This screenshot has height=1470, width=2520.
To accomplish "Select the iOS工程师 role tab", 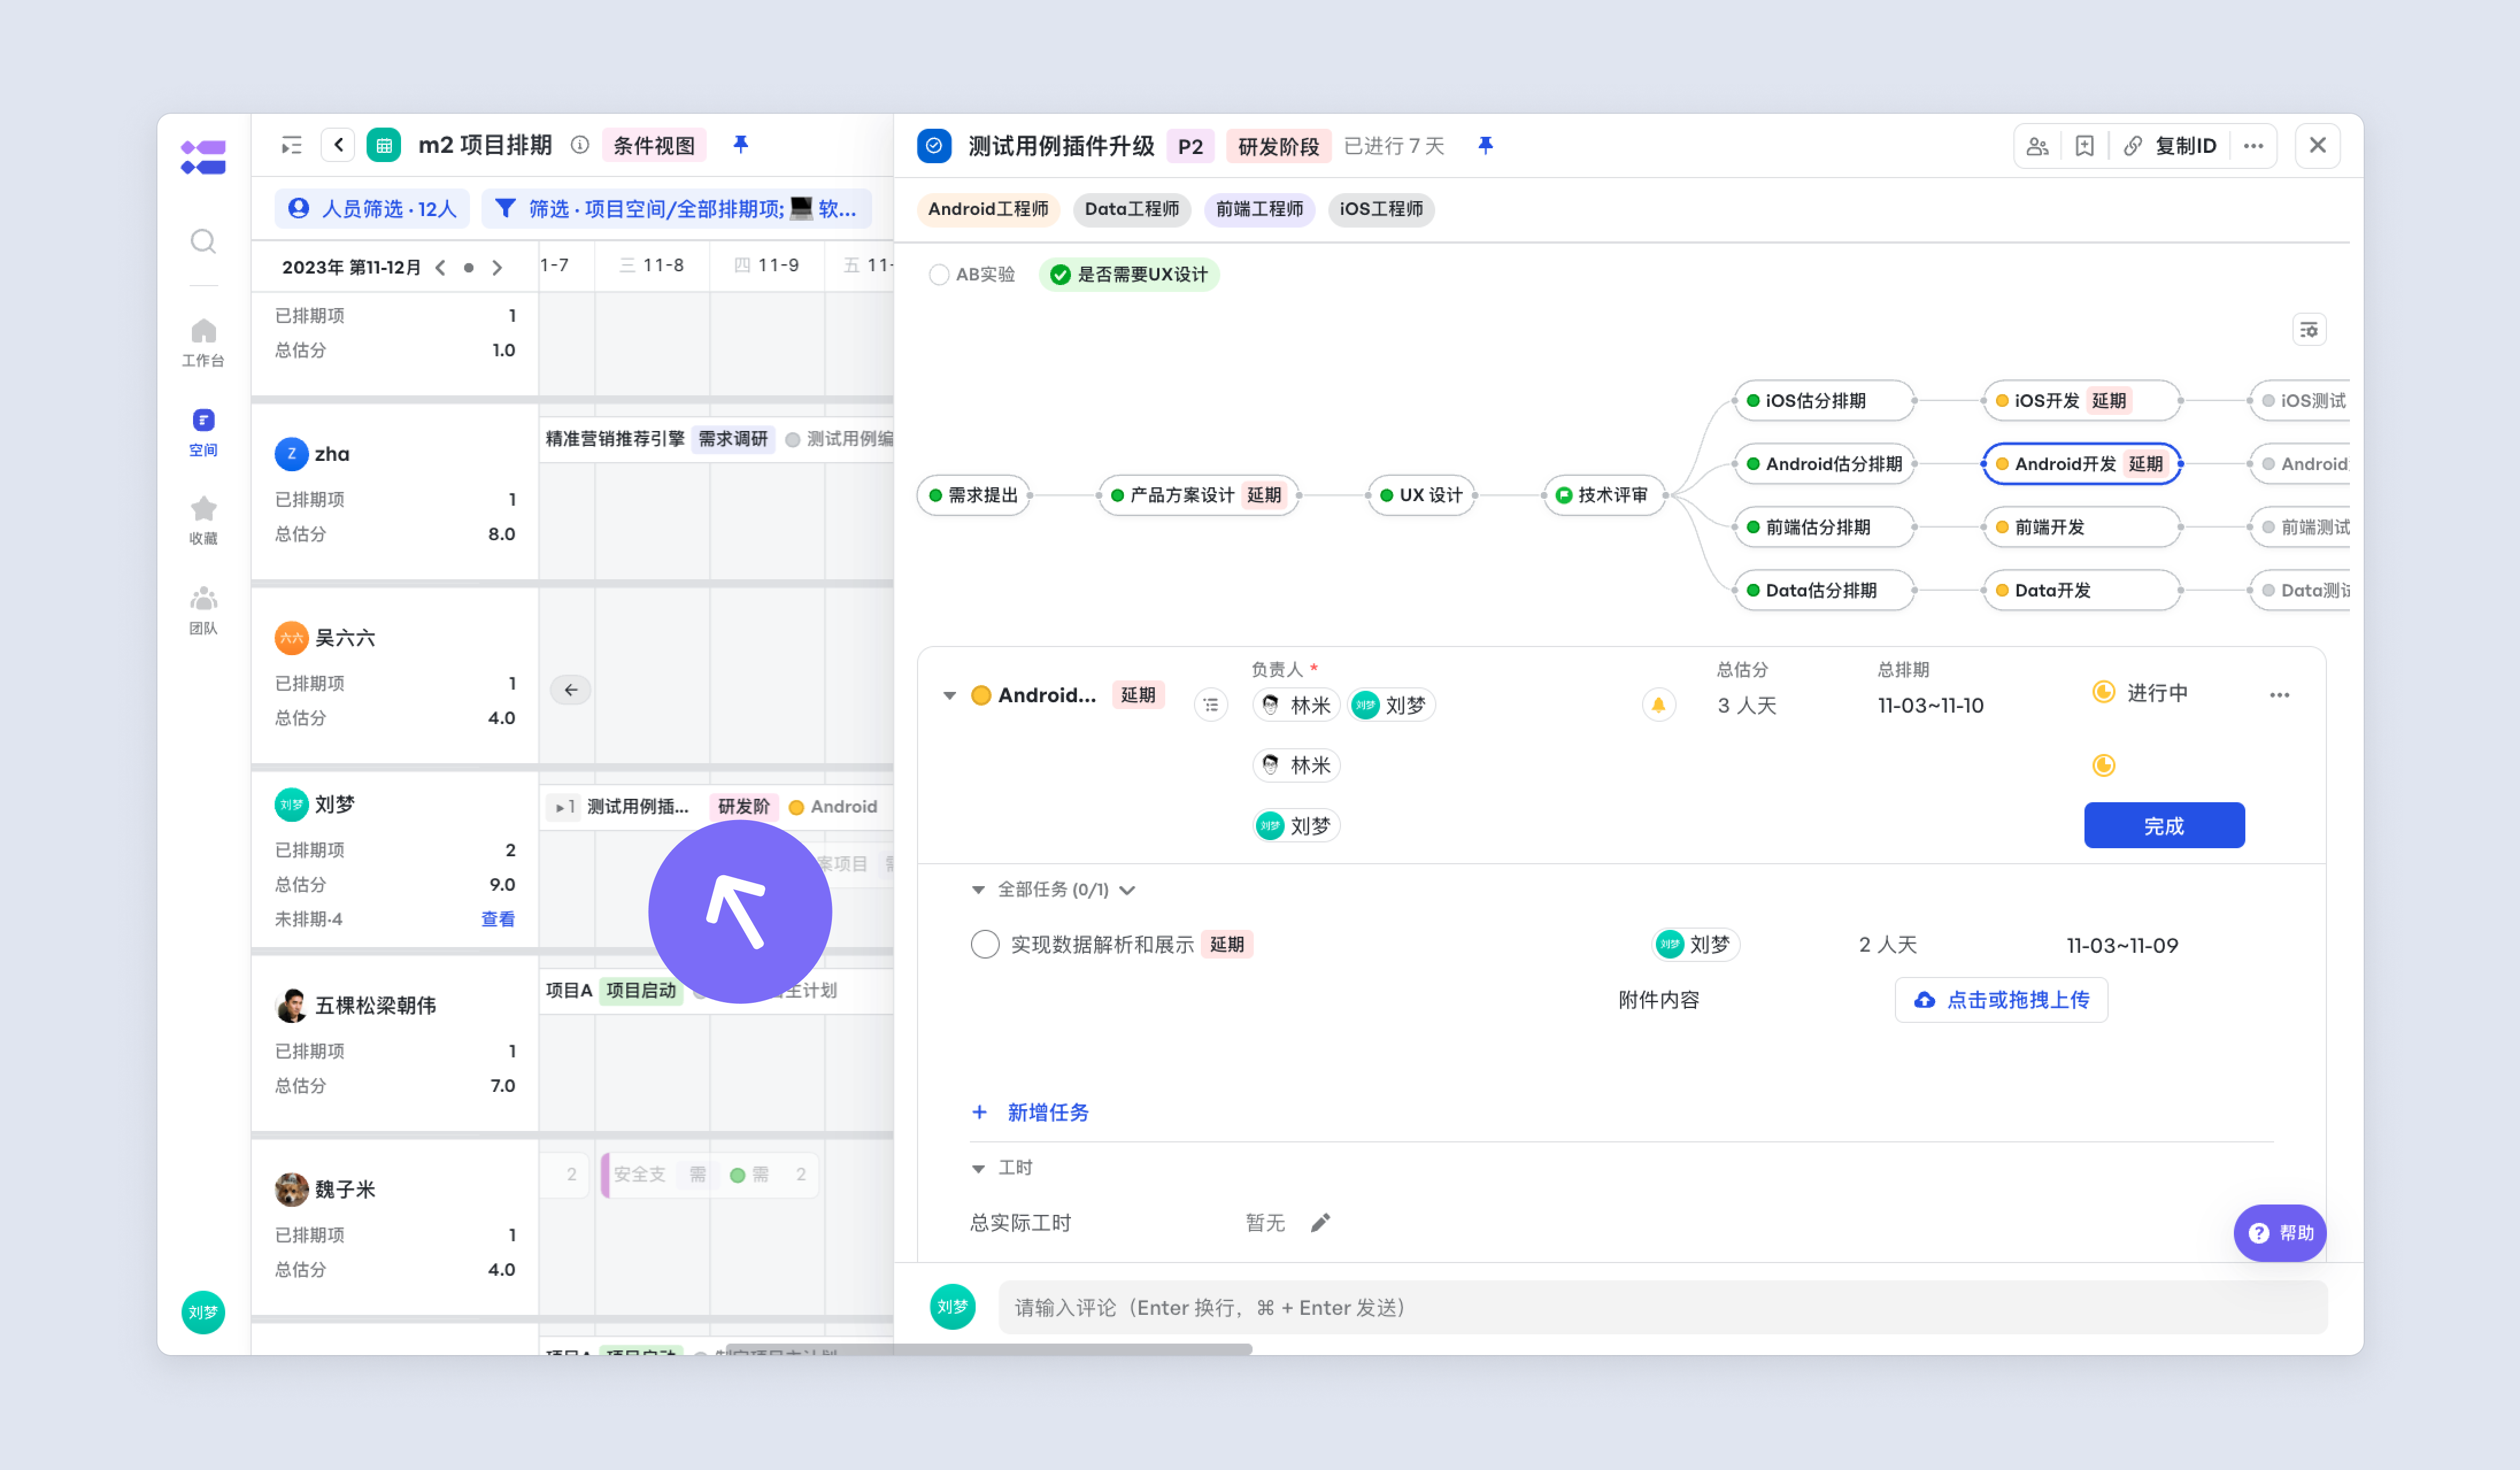I will pos(1381,209).
